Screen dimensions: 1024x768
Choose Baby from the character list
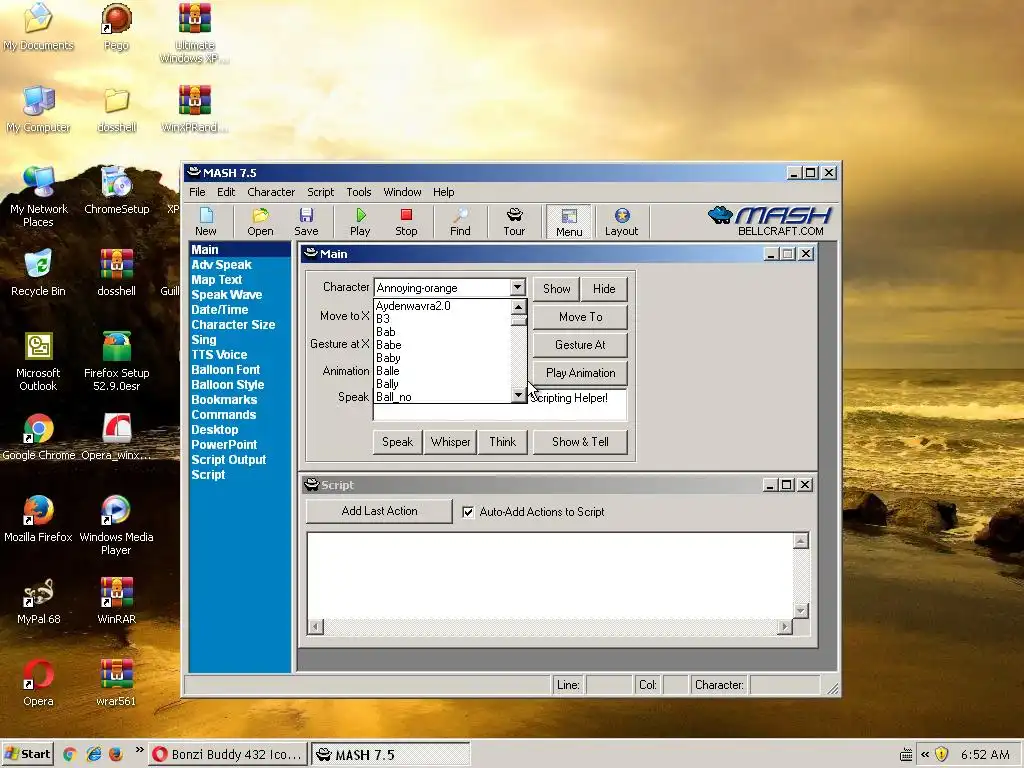442,358
